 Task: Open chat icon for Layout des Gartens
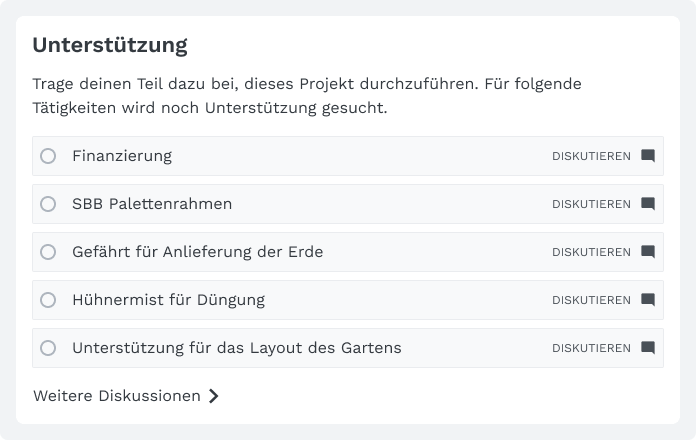click(648, 348)
